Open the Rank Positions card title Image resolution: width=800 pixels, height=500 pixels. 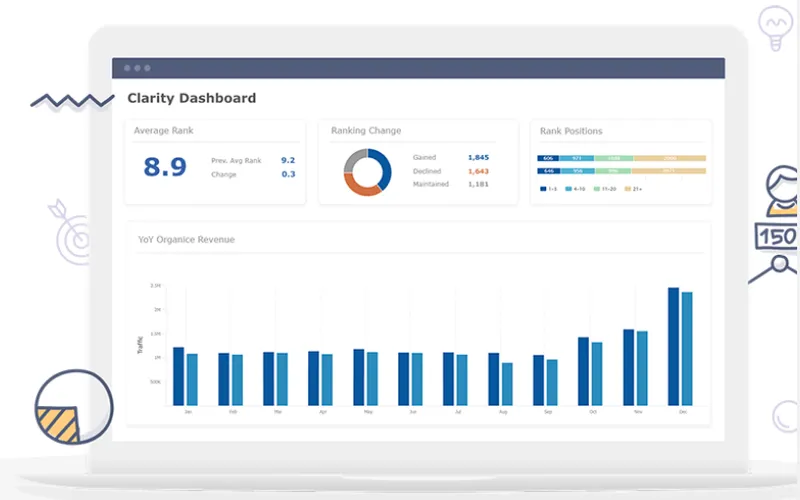[571, 131]
